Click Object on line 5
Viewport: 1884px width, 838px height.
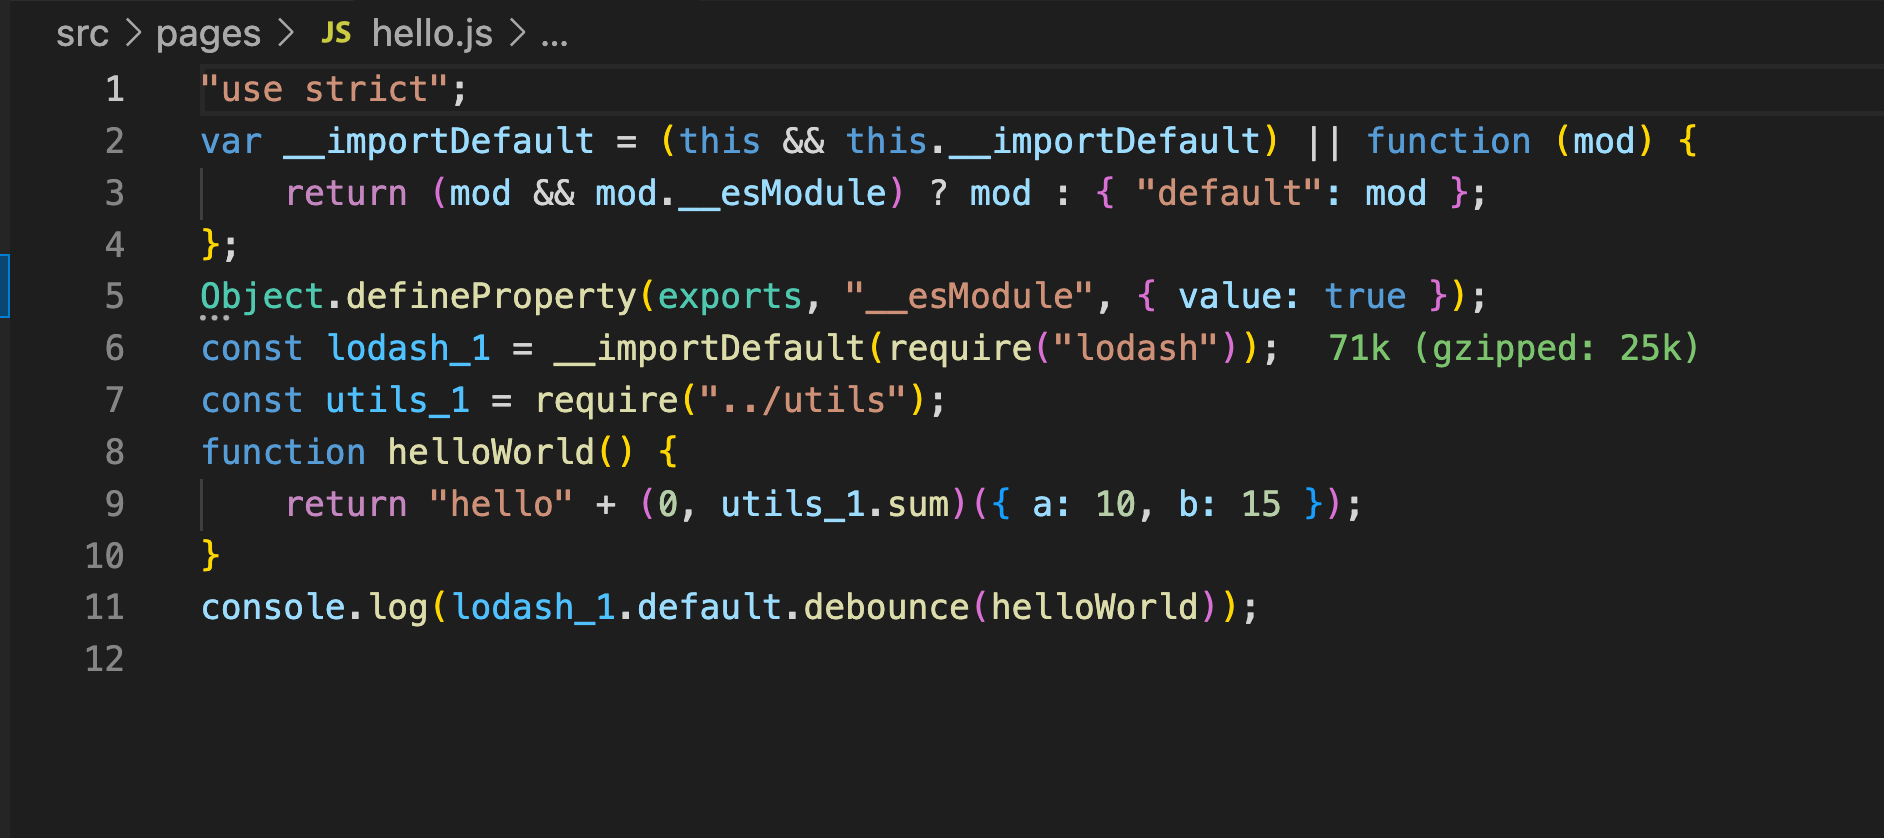coord(262,296)
